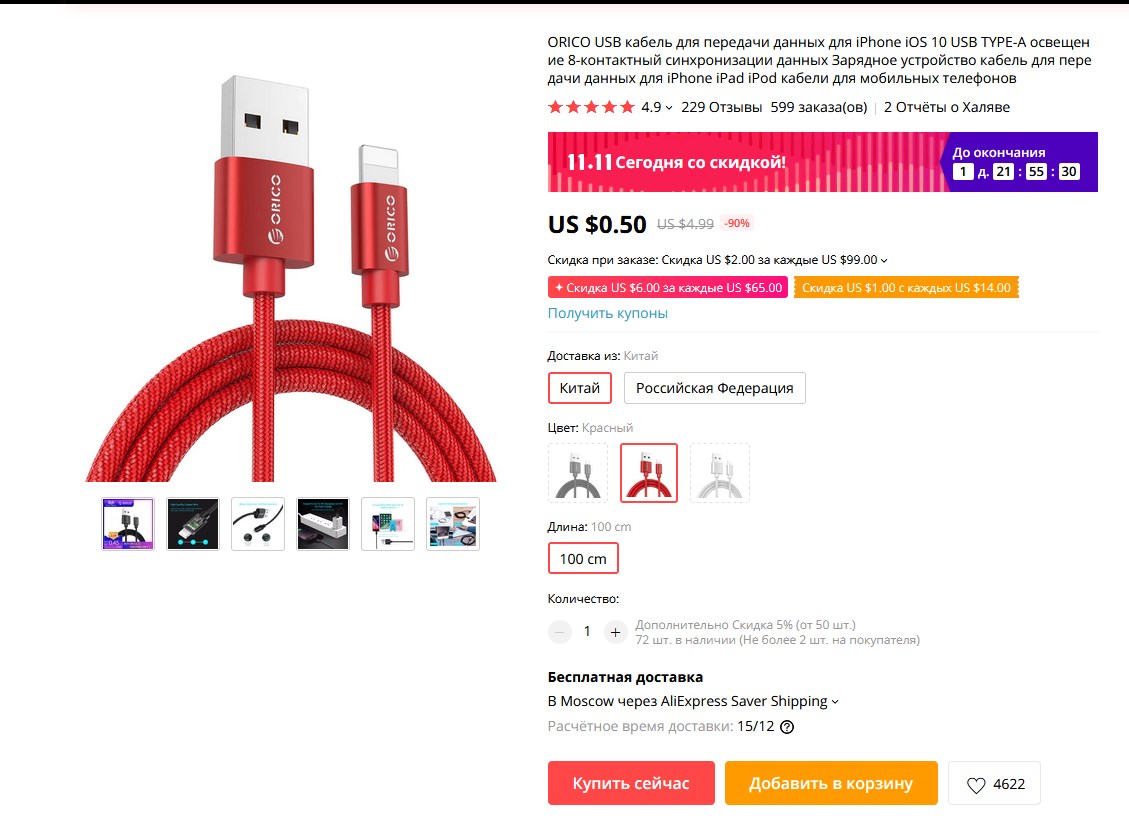Click the delivery time question mark icon
This screenshot has width=1129, height=819.
pyautogui.click(x=787, y=727)
